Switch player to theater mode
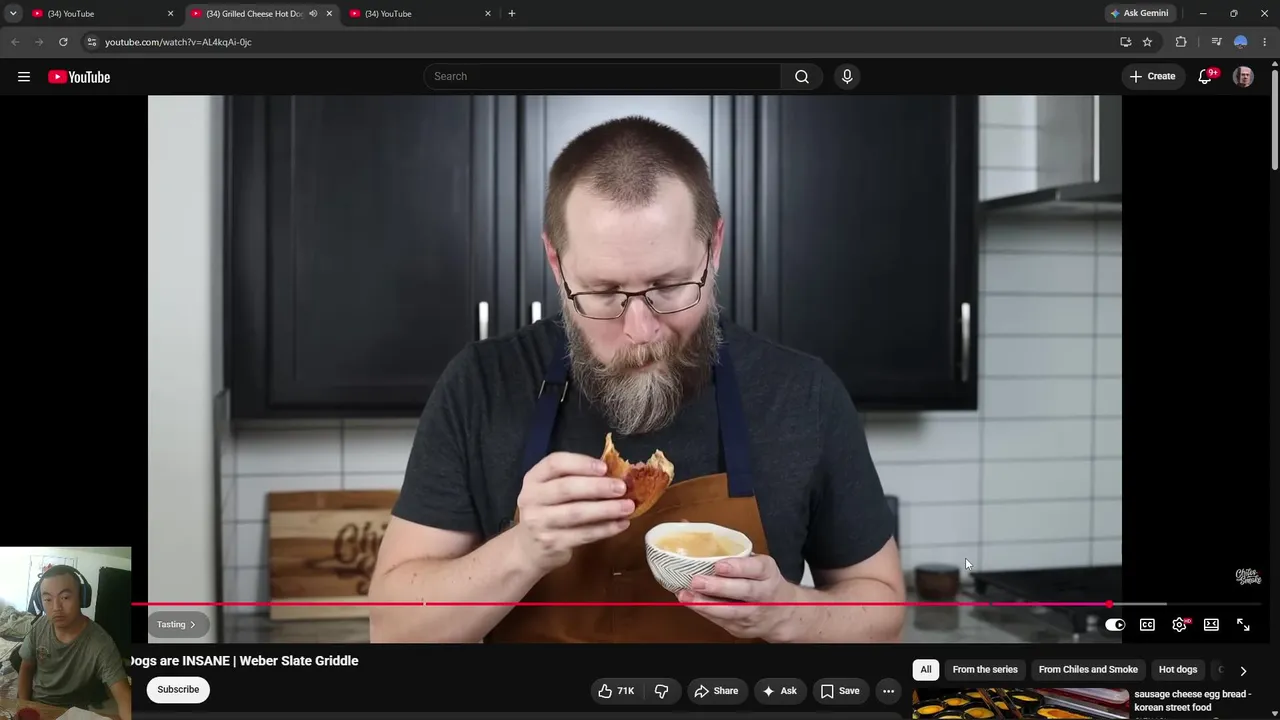 tap(1211, 625)
